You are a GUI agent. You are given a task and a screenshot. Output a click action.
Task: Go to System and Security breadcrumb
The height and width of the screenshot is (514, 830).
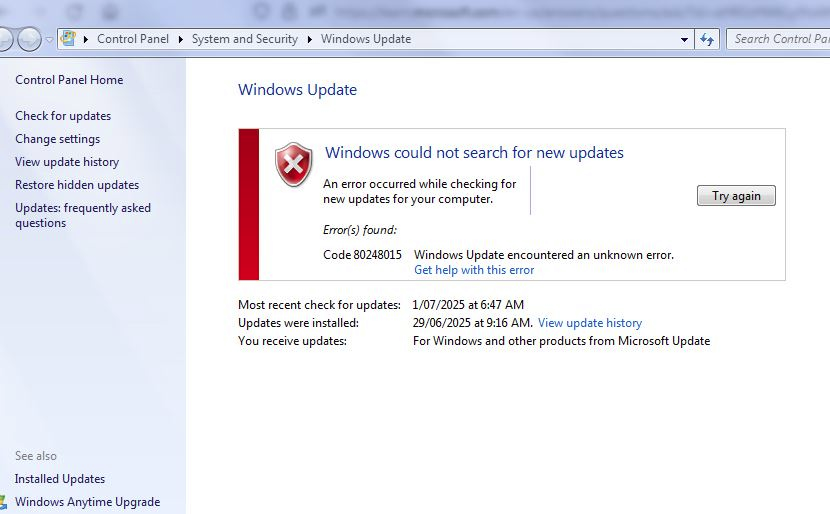pyautogui.click(x=245, y=39)
